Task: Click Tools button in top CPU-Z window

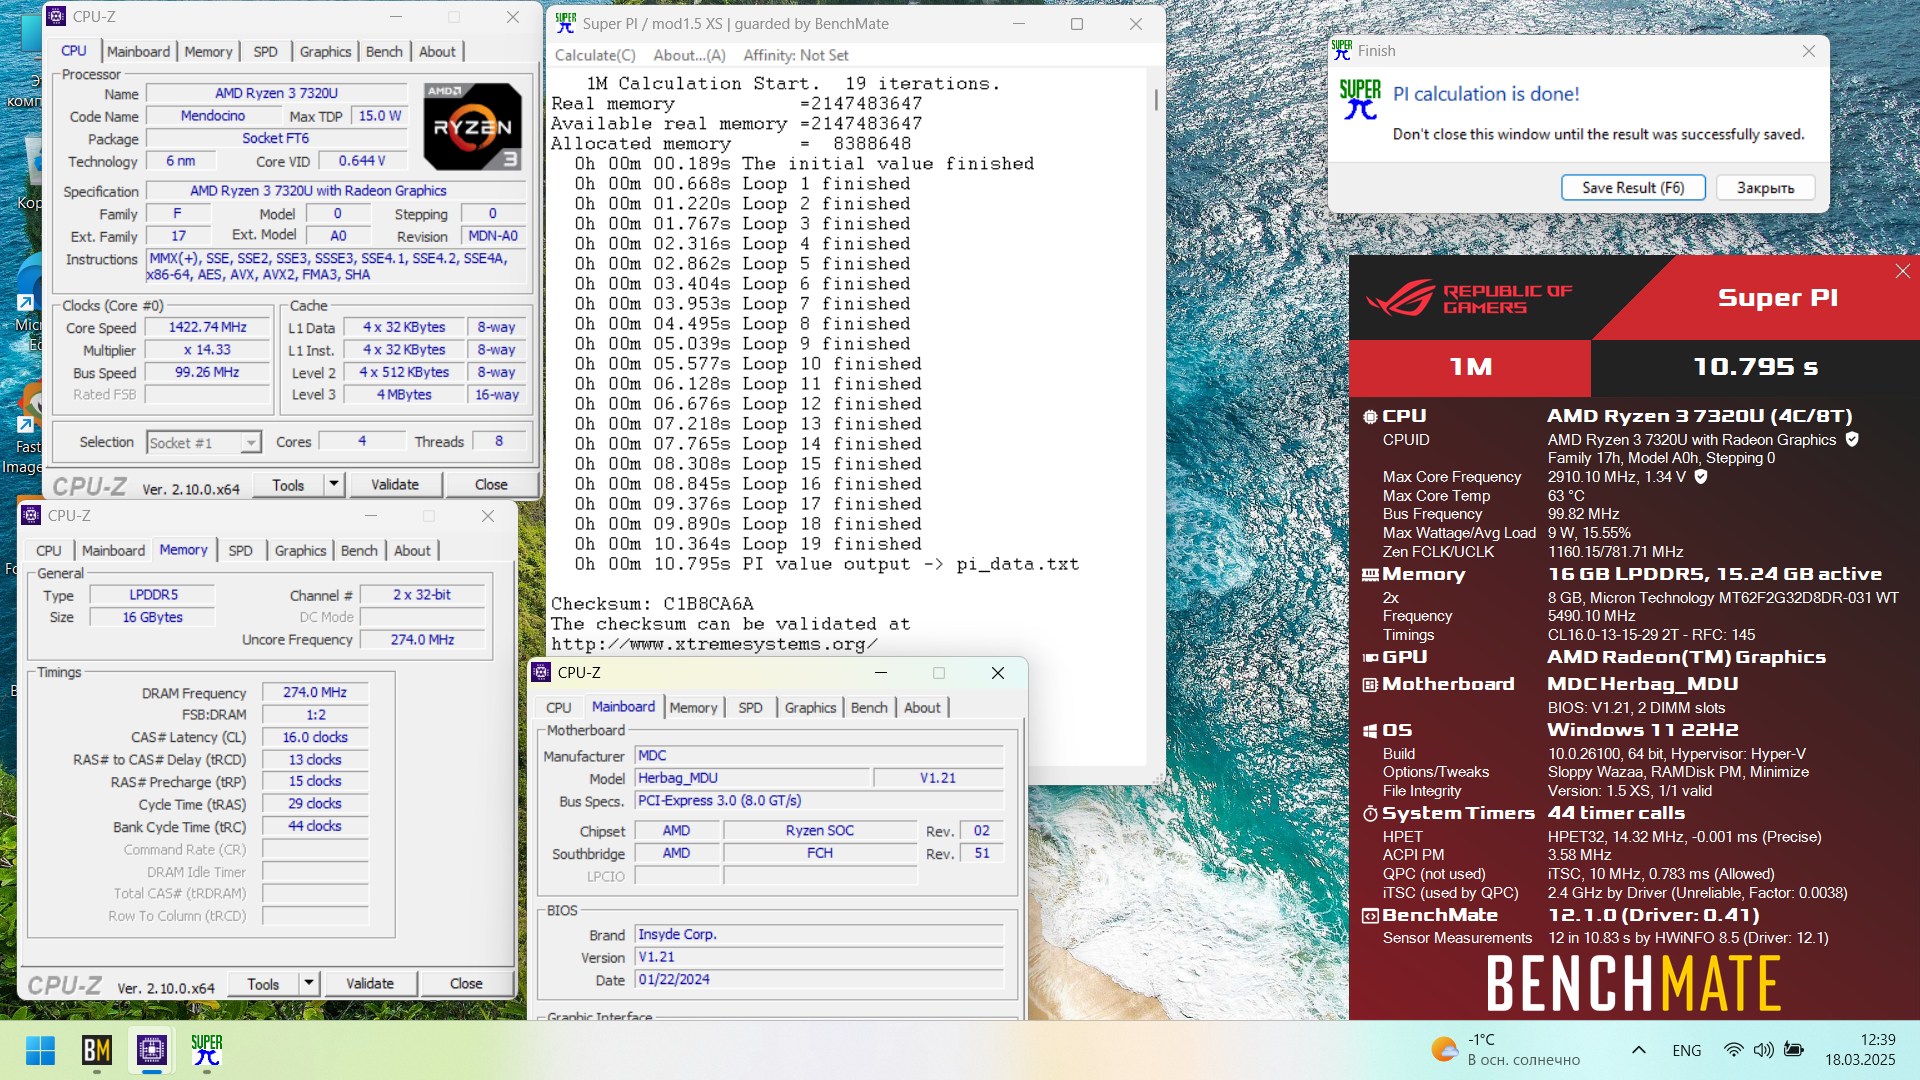Action: pyautogui.click(x=288, y=485)
